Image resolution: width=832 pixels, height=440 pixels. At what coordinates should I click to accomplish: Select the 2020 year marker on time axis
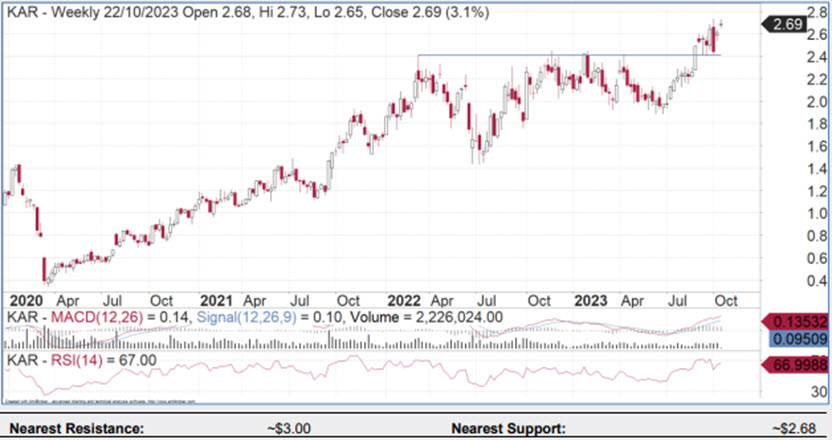[x=22, y=299]
